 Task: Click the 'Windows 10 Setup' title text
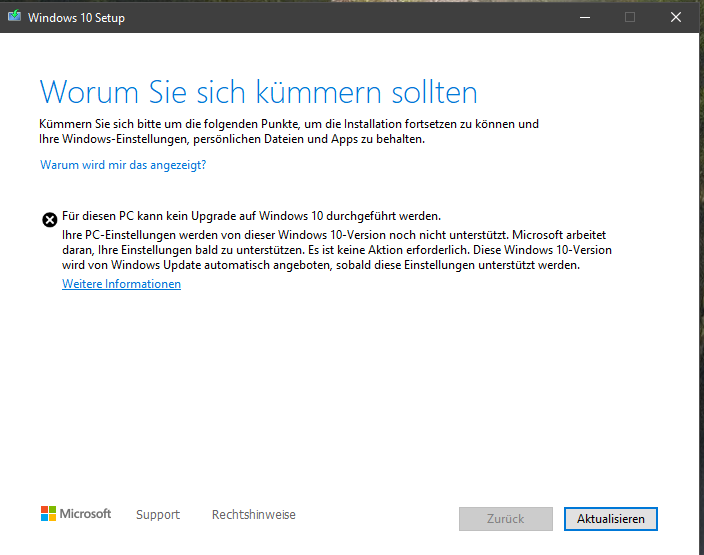[x=76, y=18]
